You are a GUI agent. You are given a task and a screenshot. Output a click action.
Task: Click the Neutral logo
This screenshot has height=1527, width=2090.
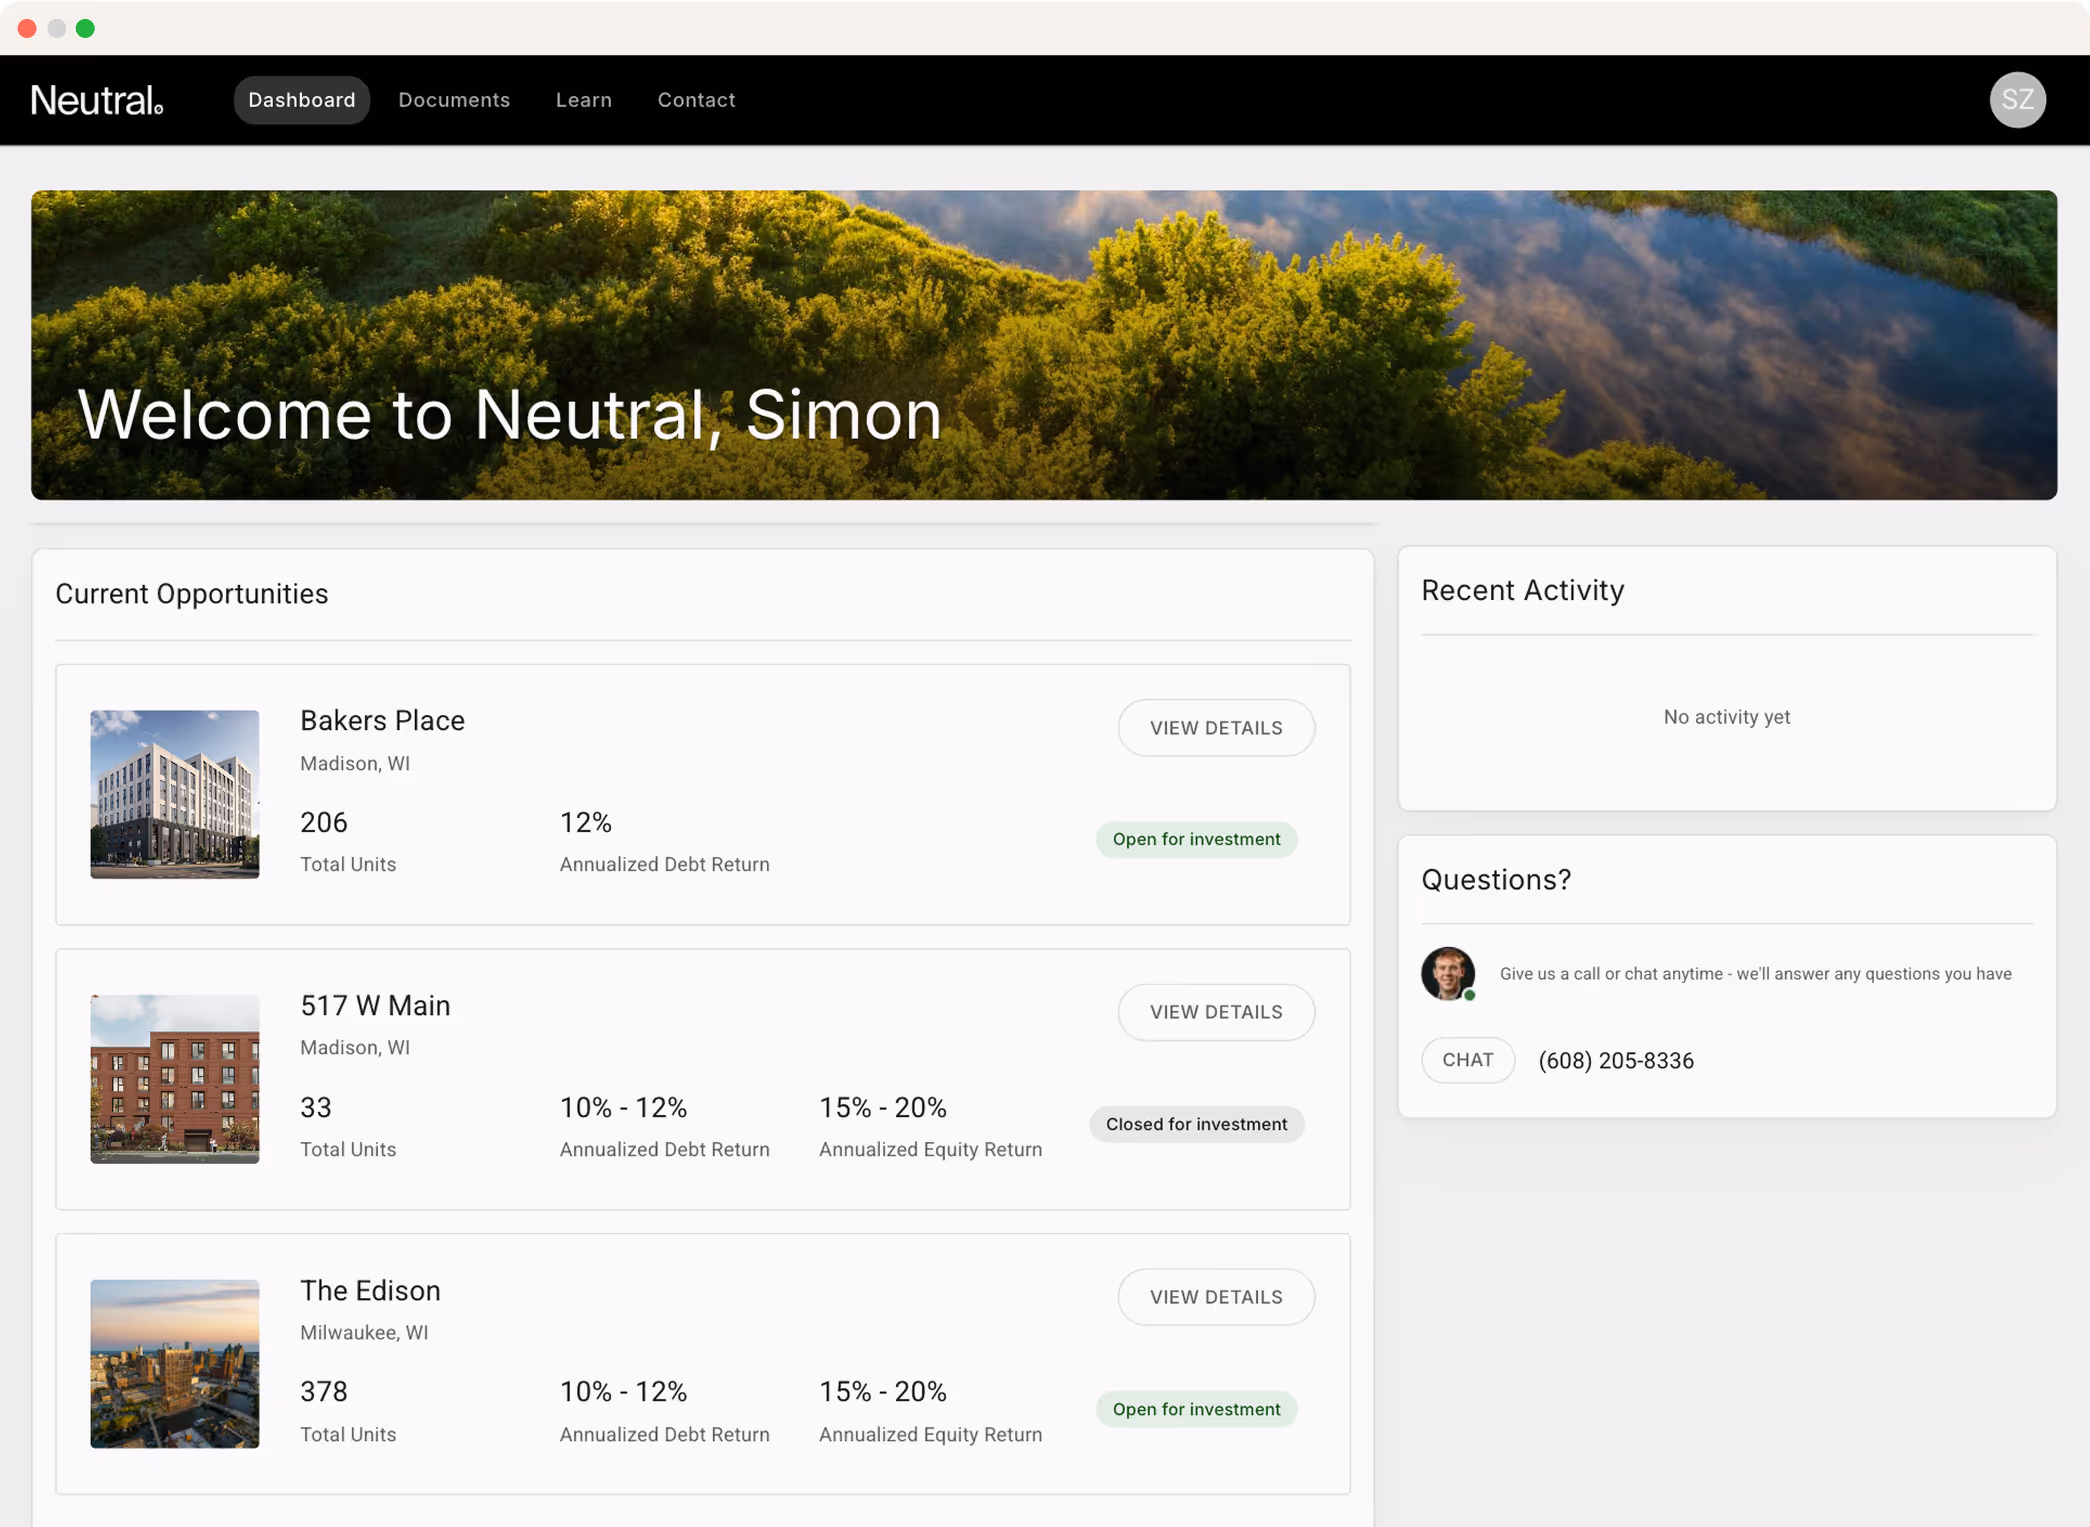[97, 100]
